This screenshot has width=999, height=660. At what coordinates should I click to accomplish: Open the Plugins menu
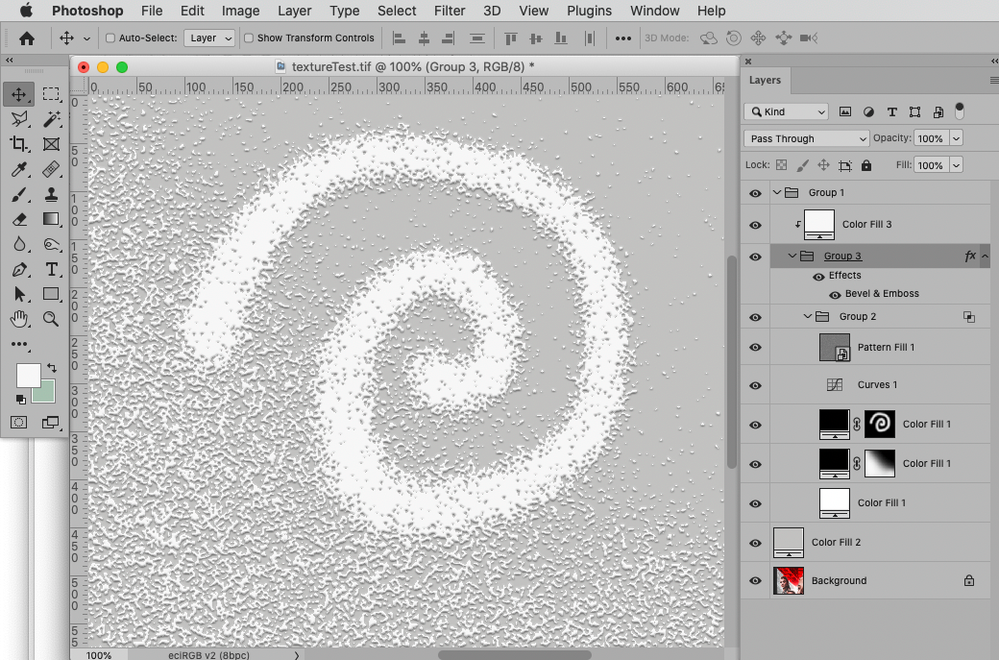point(589,11)
